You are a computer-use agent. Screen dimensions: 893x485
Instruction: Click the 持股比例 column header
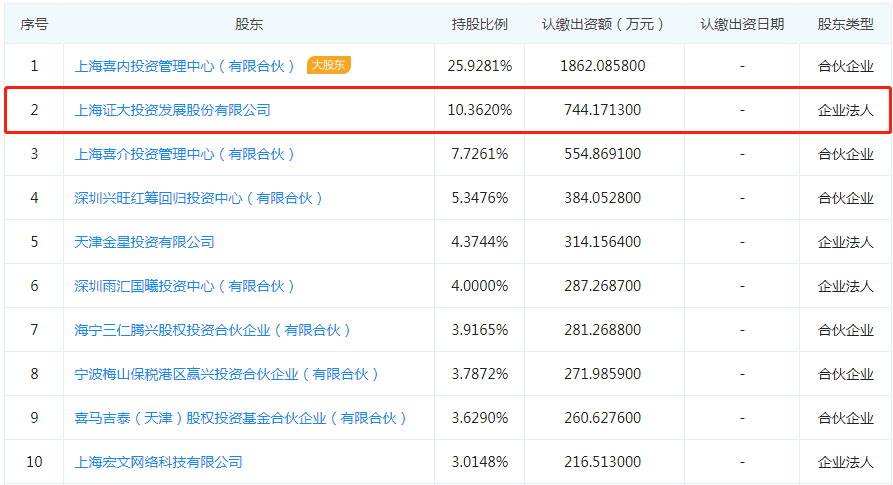coord(480,24)
